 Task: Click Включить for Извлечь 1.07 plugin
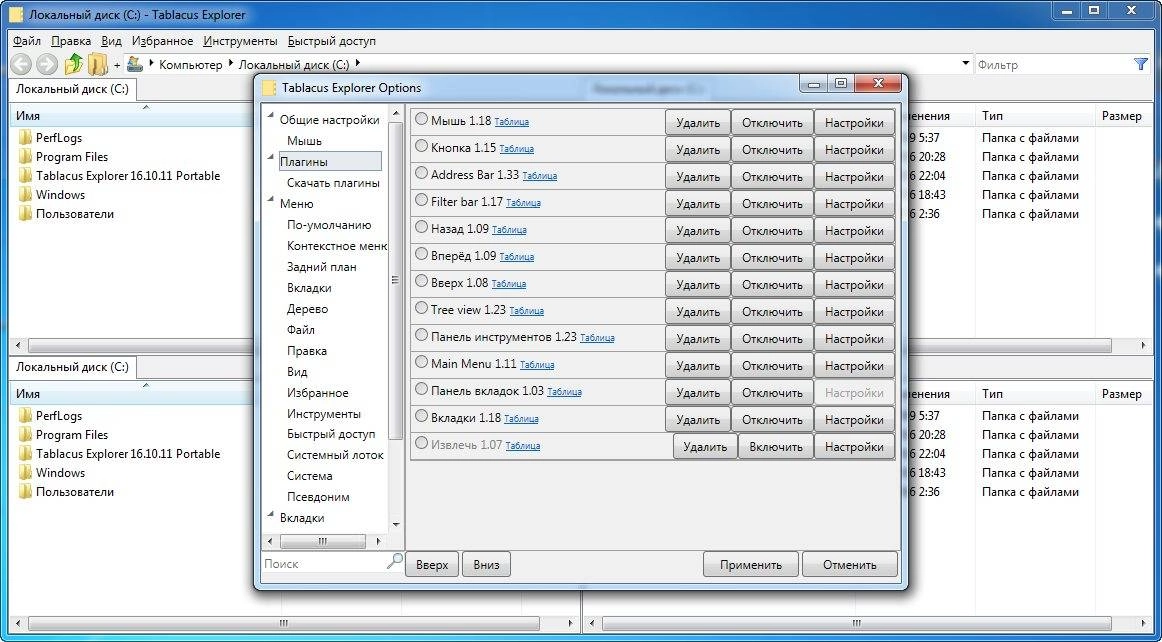pos(775,447)
